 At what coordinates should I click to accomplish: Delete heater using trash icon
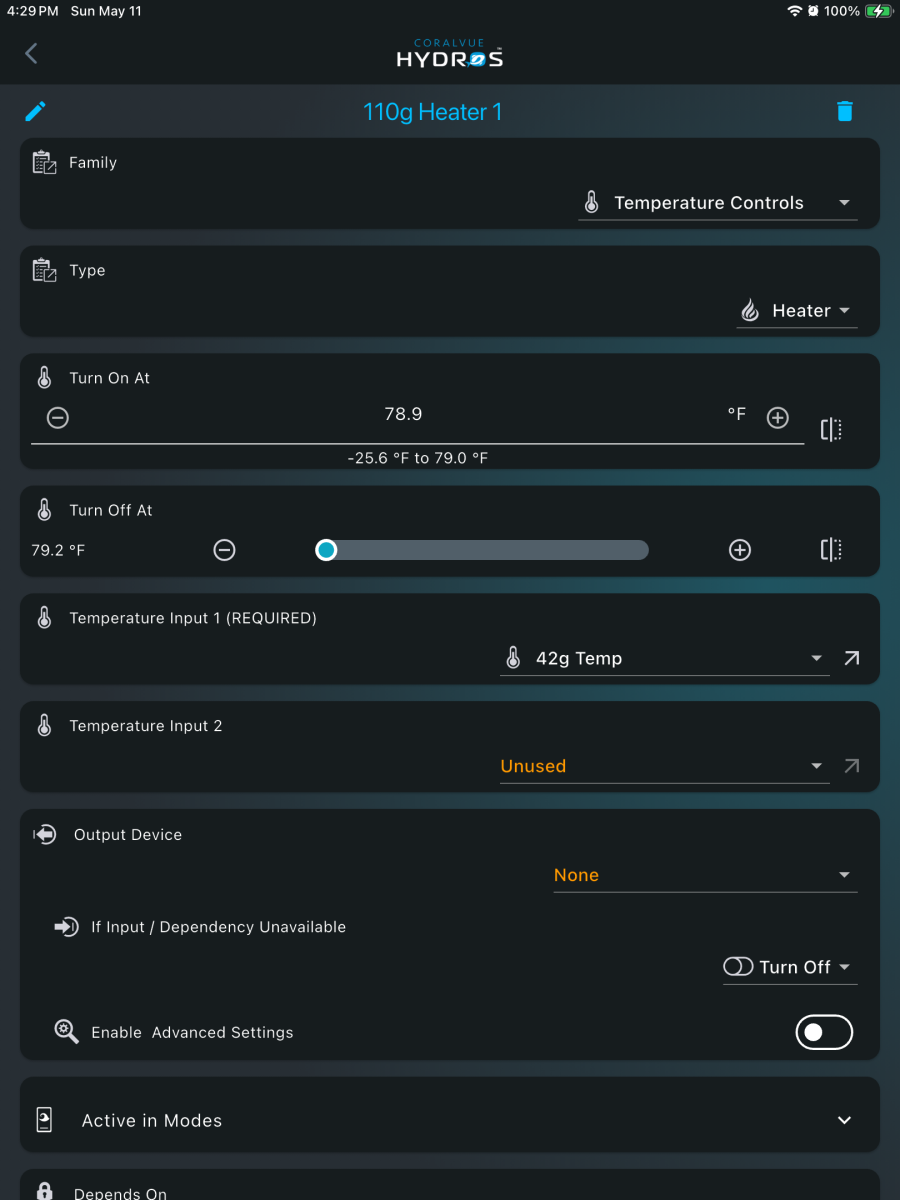tap(845, 111)
